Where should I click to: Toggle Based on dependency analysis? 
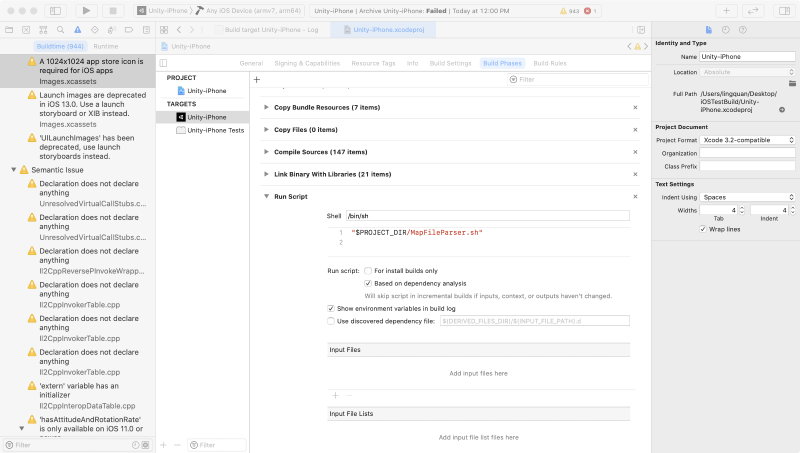point(368,283)
